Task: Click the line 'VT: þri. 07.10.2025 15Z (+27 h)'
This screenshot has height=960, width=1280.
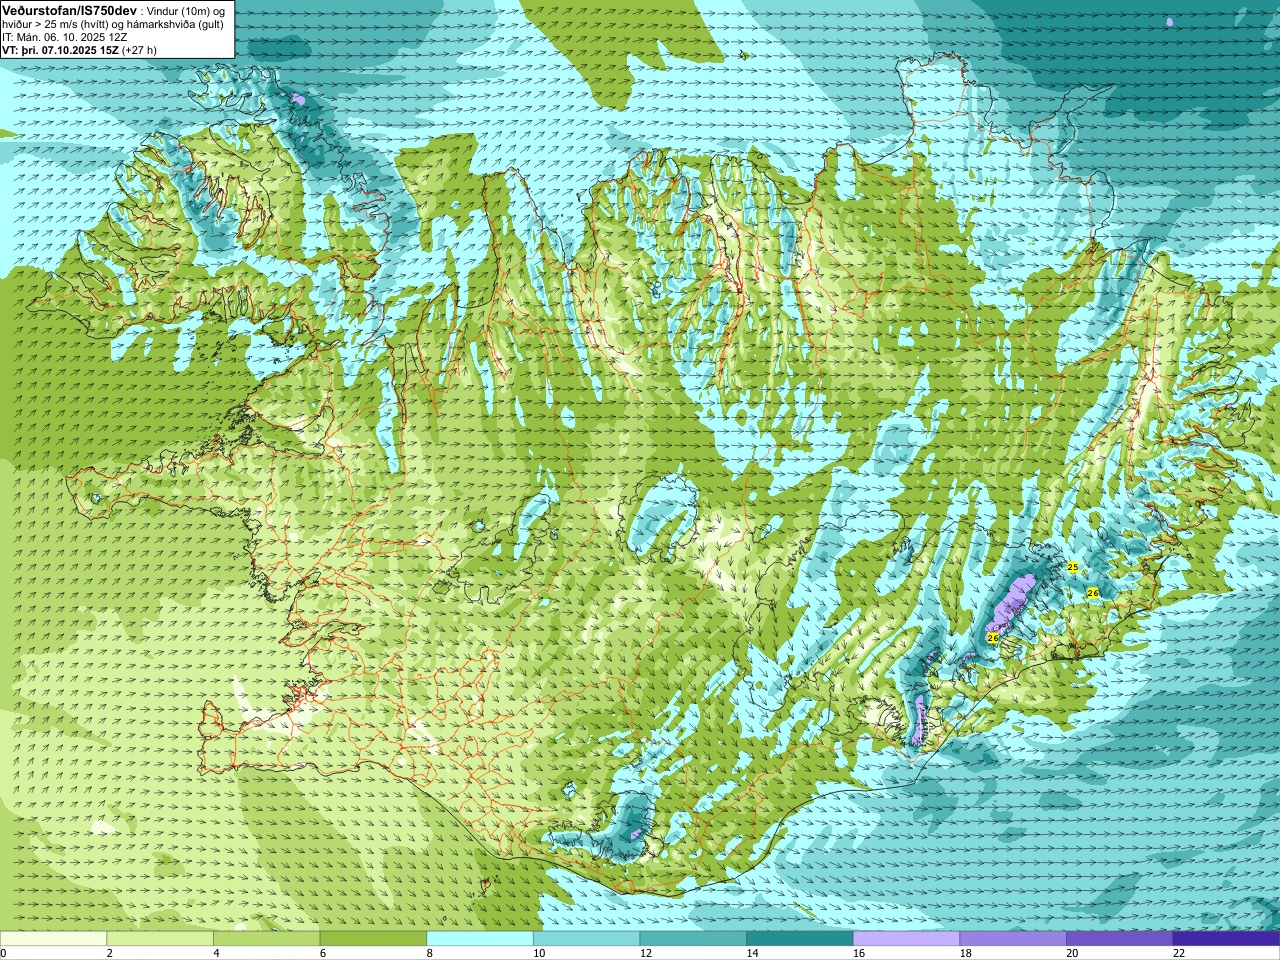Action: coord(79,49)
